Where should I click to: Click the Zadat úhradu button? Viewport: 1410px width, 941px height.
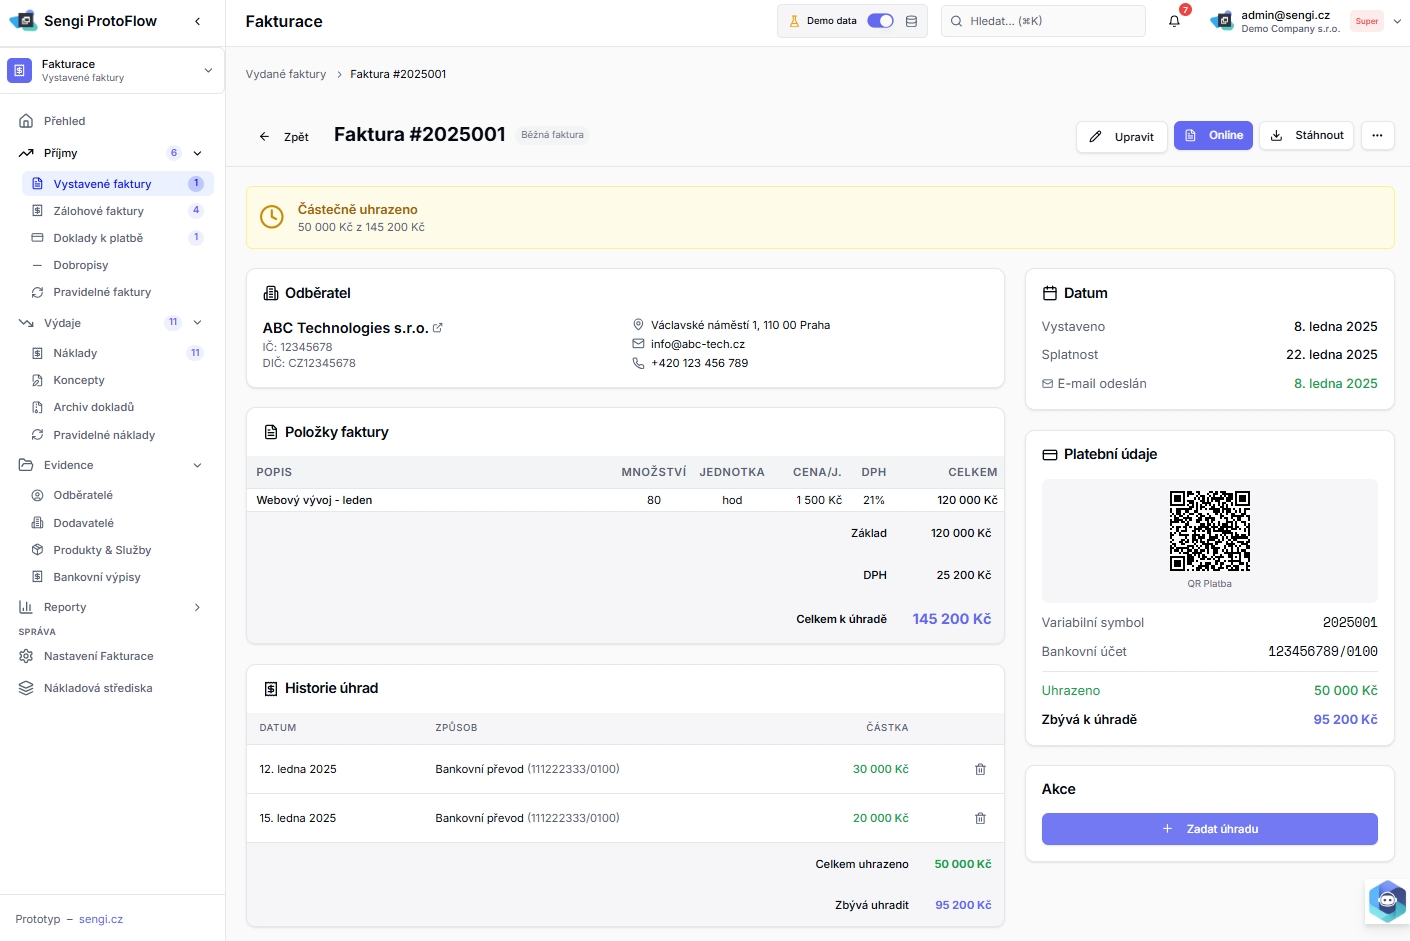(x=1209, y=829)
